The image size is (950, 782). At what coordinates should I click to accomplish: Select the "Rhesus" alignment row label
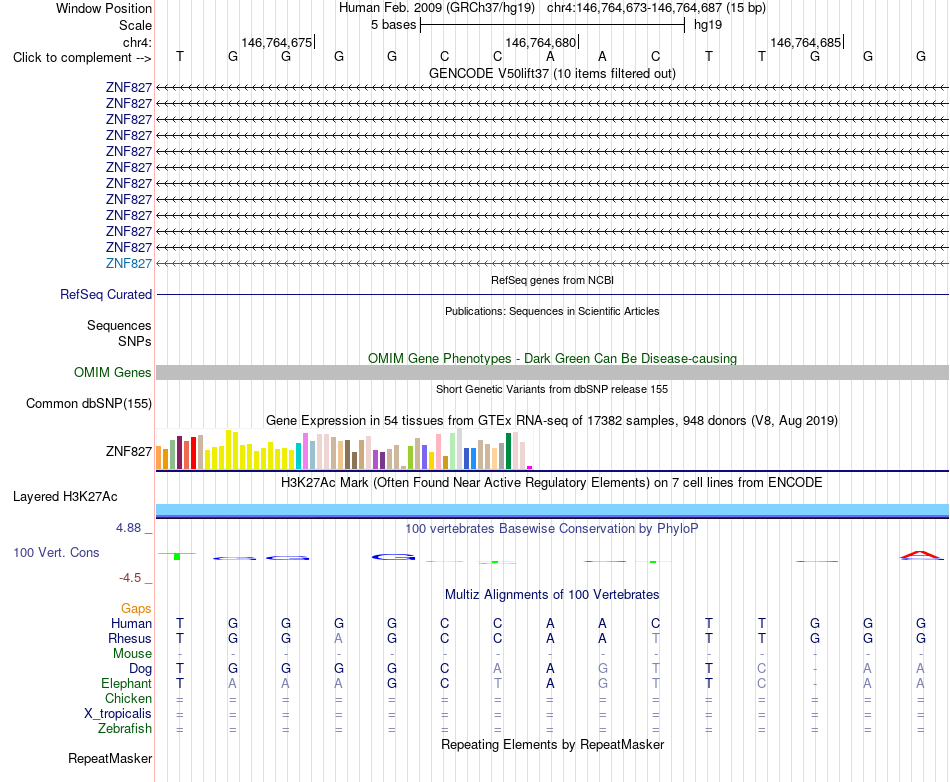(130, 639)
